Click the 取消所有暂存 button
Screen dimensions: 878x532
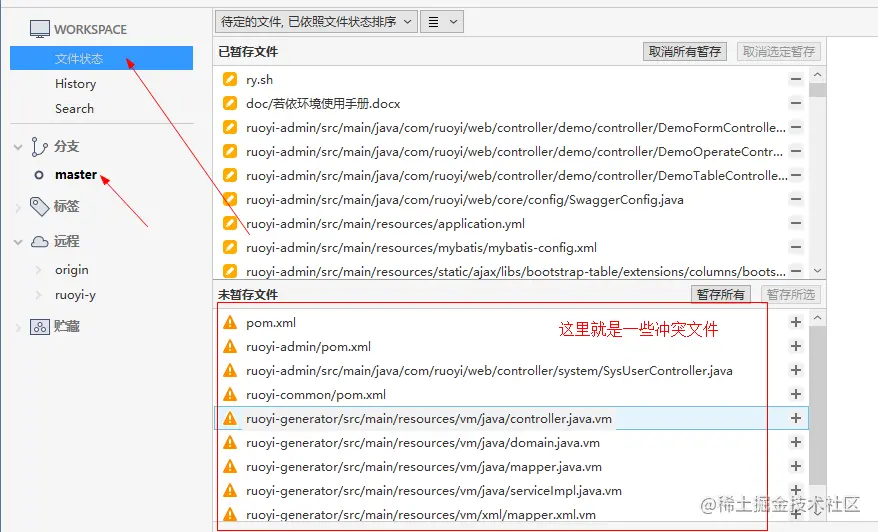click(x=685, y=52)
